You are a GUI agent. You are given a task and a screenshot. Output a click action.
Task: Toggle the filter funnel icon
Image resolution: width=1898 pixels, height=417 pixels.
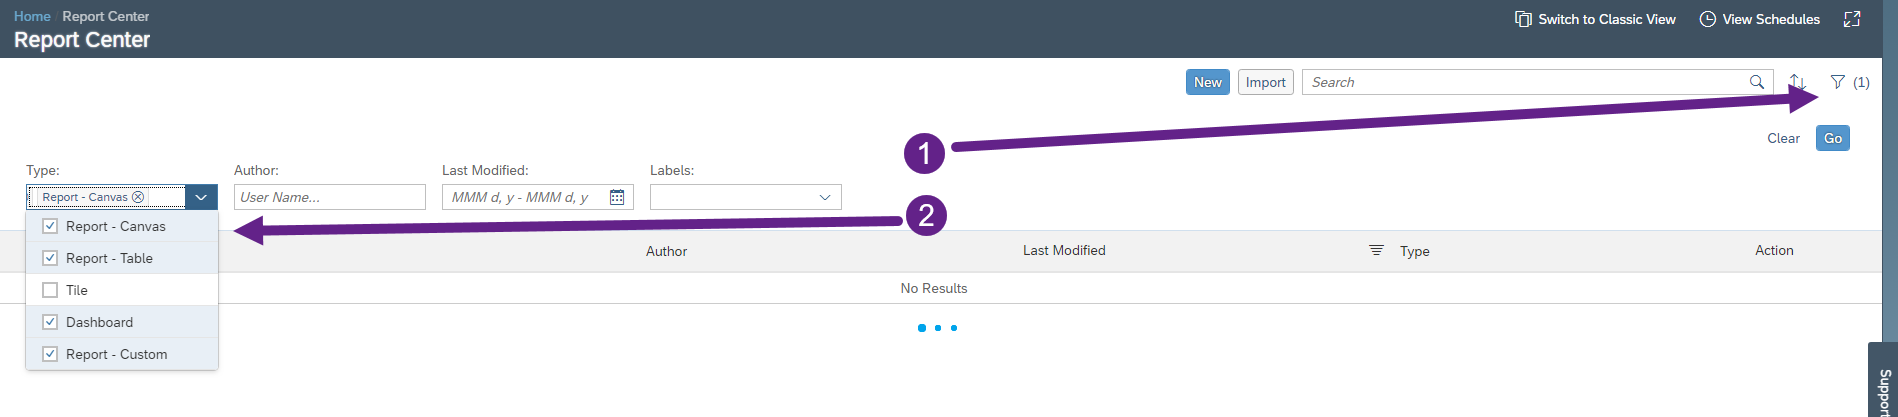pos(1838,82)
